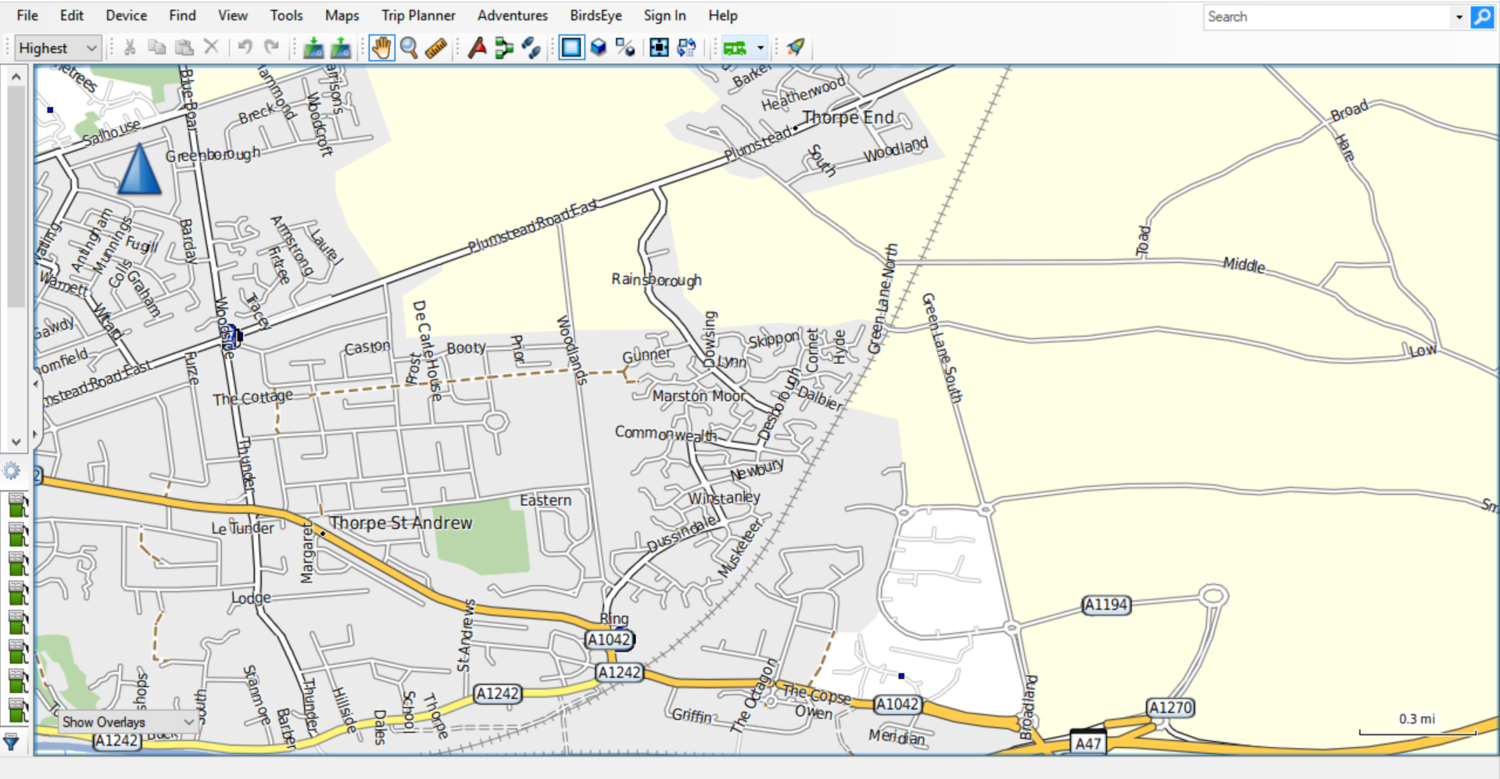This screenshot has height=779, width=1500.
Task: Click the Green Lane South label
Action: click(x=942, y=347)
